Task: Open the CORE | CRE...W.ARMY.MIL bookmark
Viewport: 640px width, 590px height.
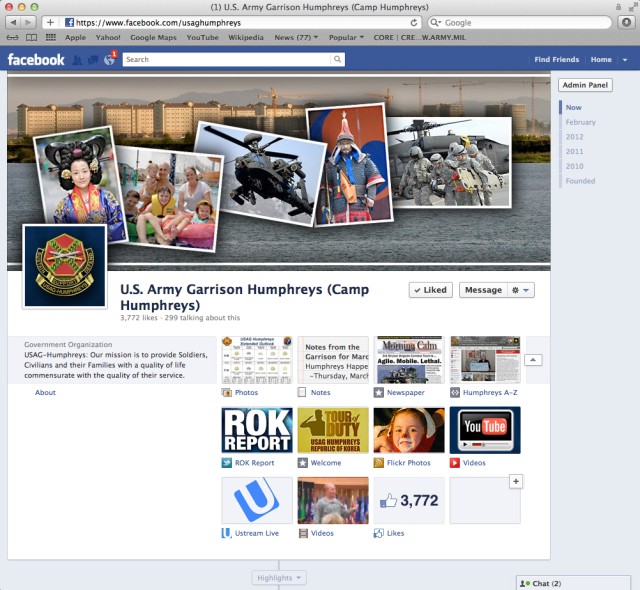Action: click(x=420, y=38)
